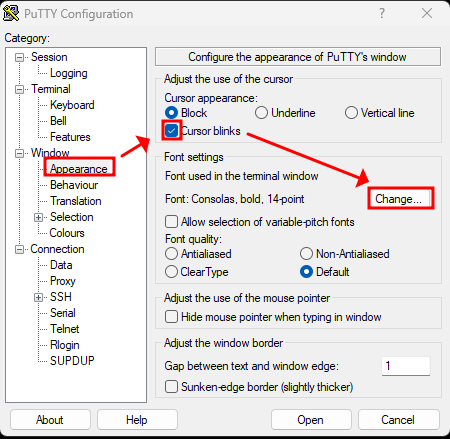The height and width of the screenshot is (439, 450).
Task: Select the Features category
Action: (70, 137)
